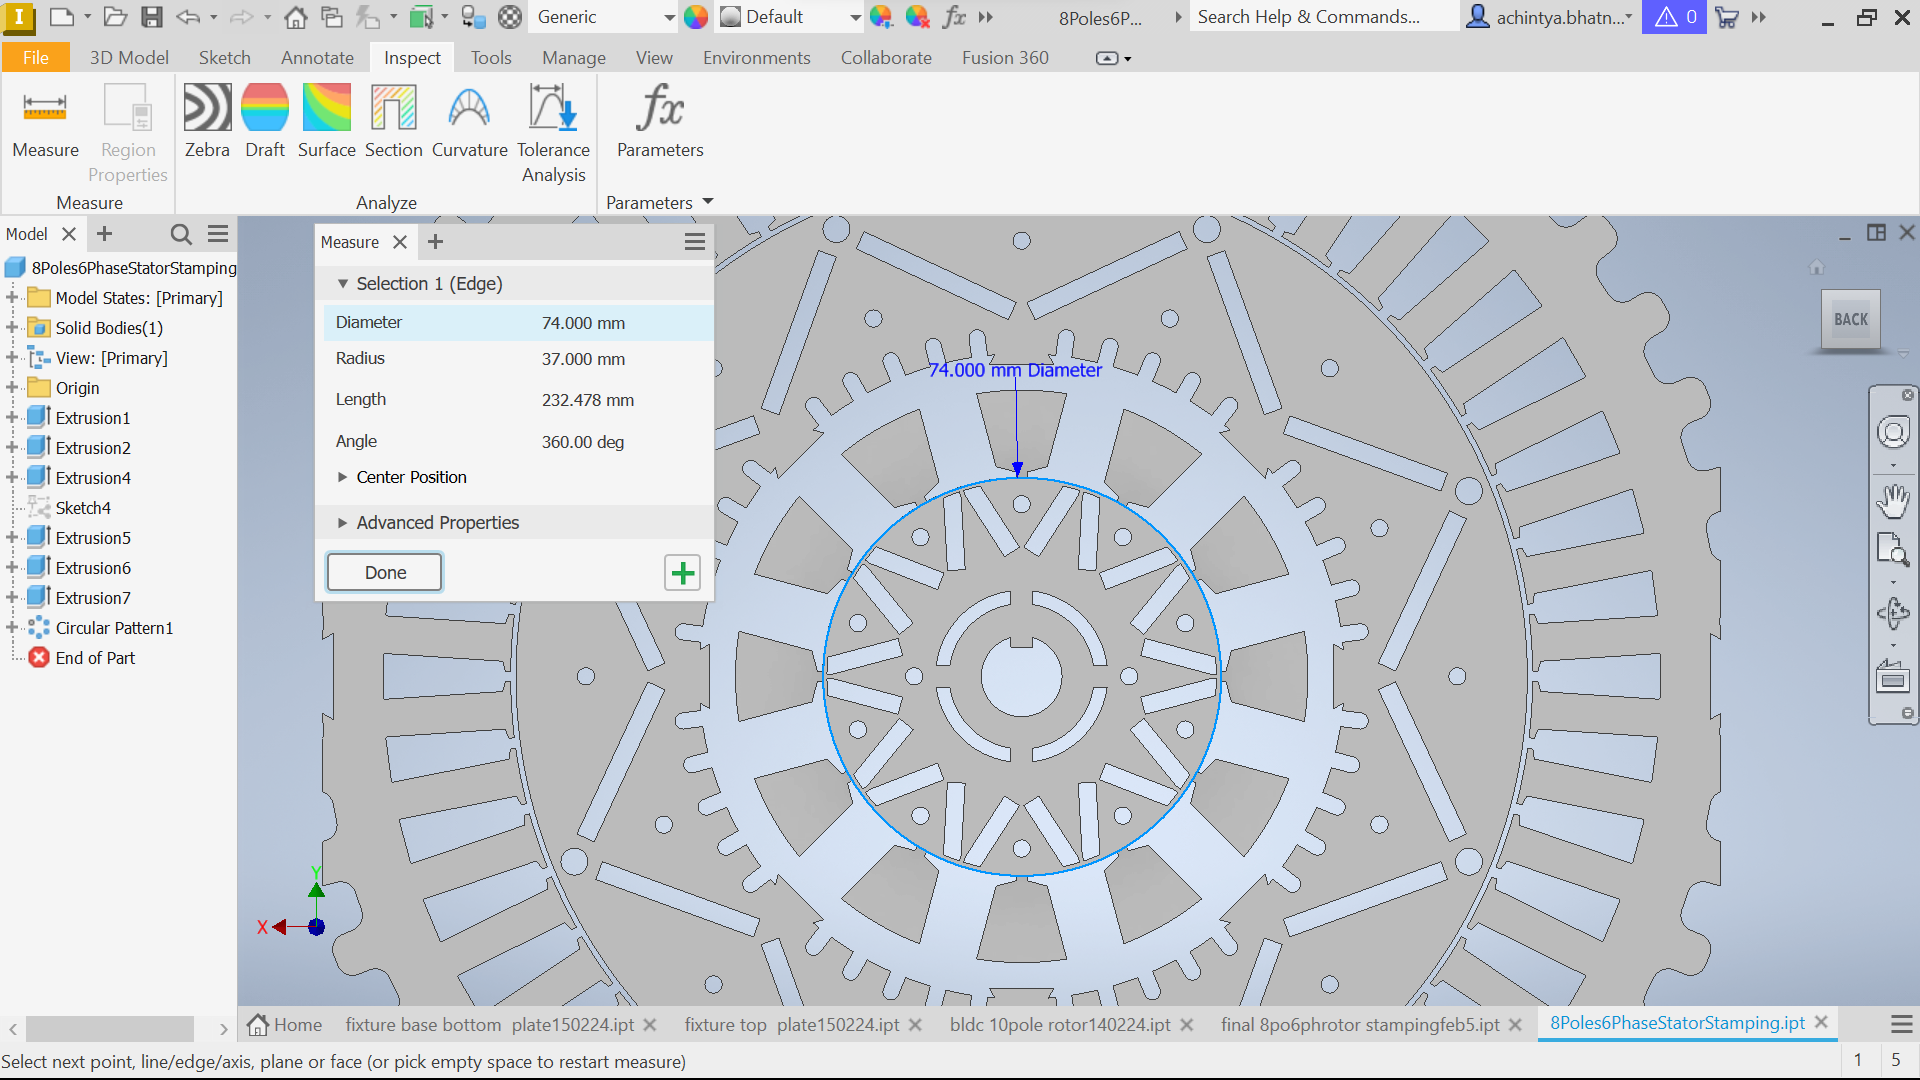The image size is (1920, 1080).
Task: Close the 8Poles6PhaseStatorStamping.ipt tab
Action: [1821, 1023]
